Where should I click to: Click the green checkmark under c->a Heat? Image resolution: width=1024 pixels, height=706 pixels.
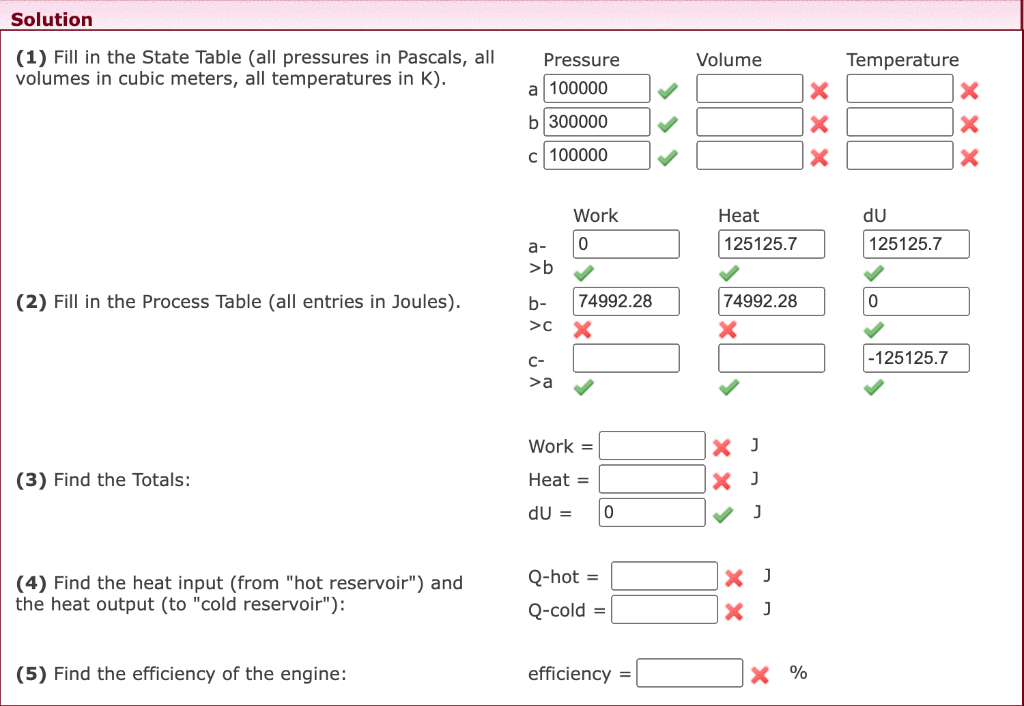[729, 384]
